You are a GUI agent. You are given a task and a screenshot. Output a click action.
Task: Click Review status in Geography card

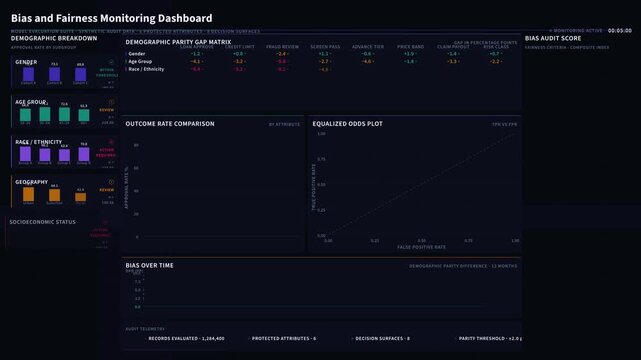tap(107, 190)
